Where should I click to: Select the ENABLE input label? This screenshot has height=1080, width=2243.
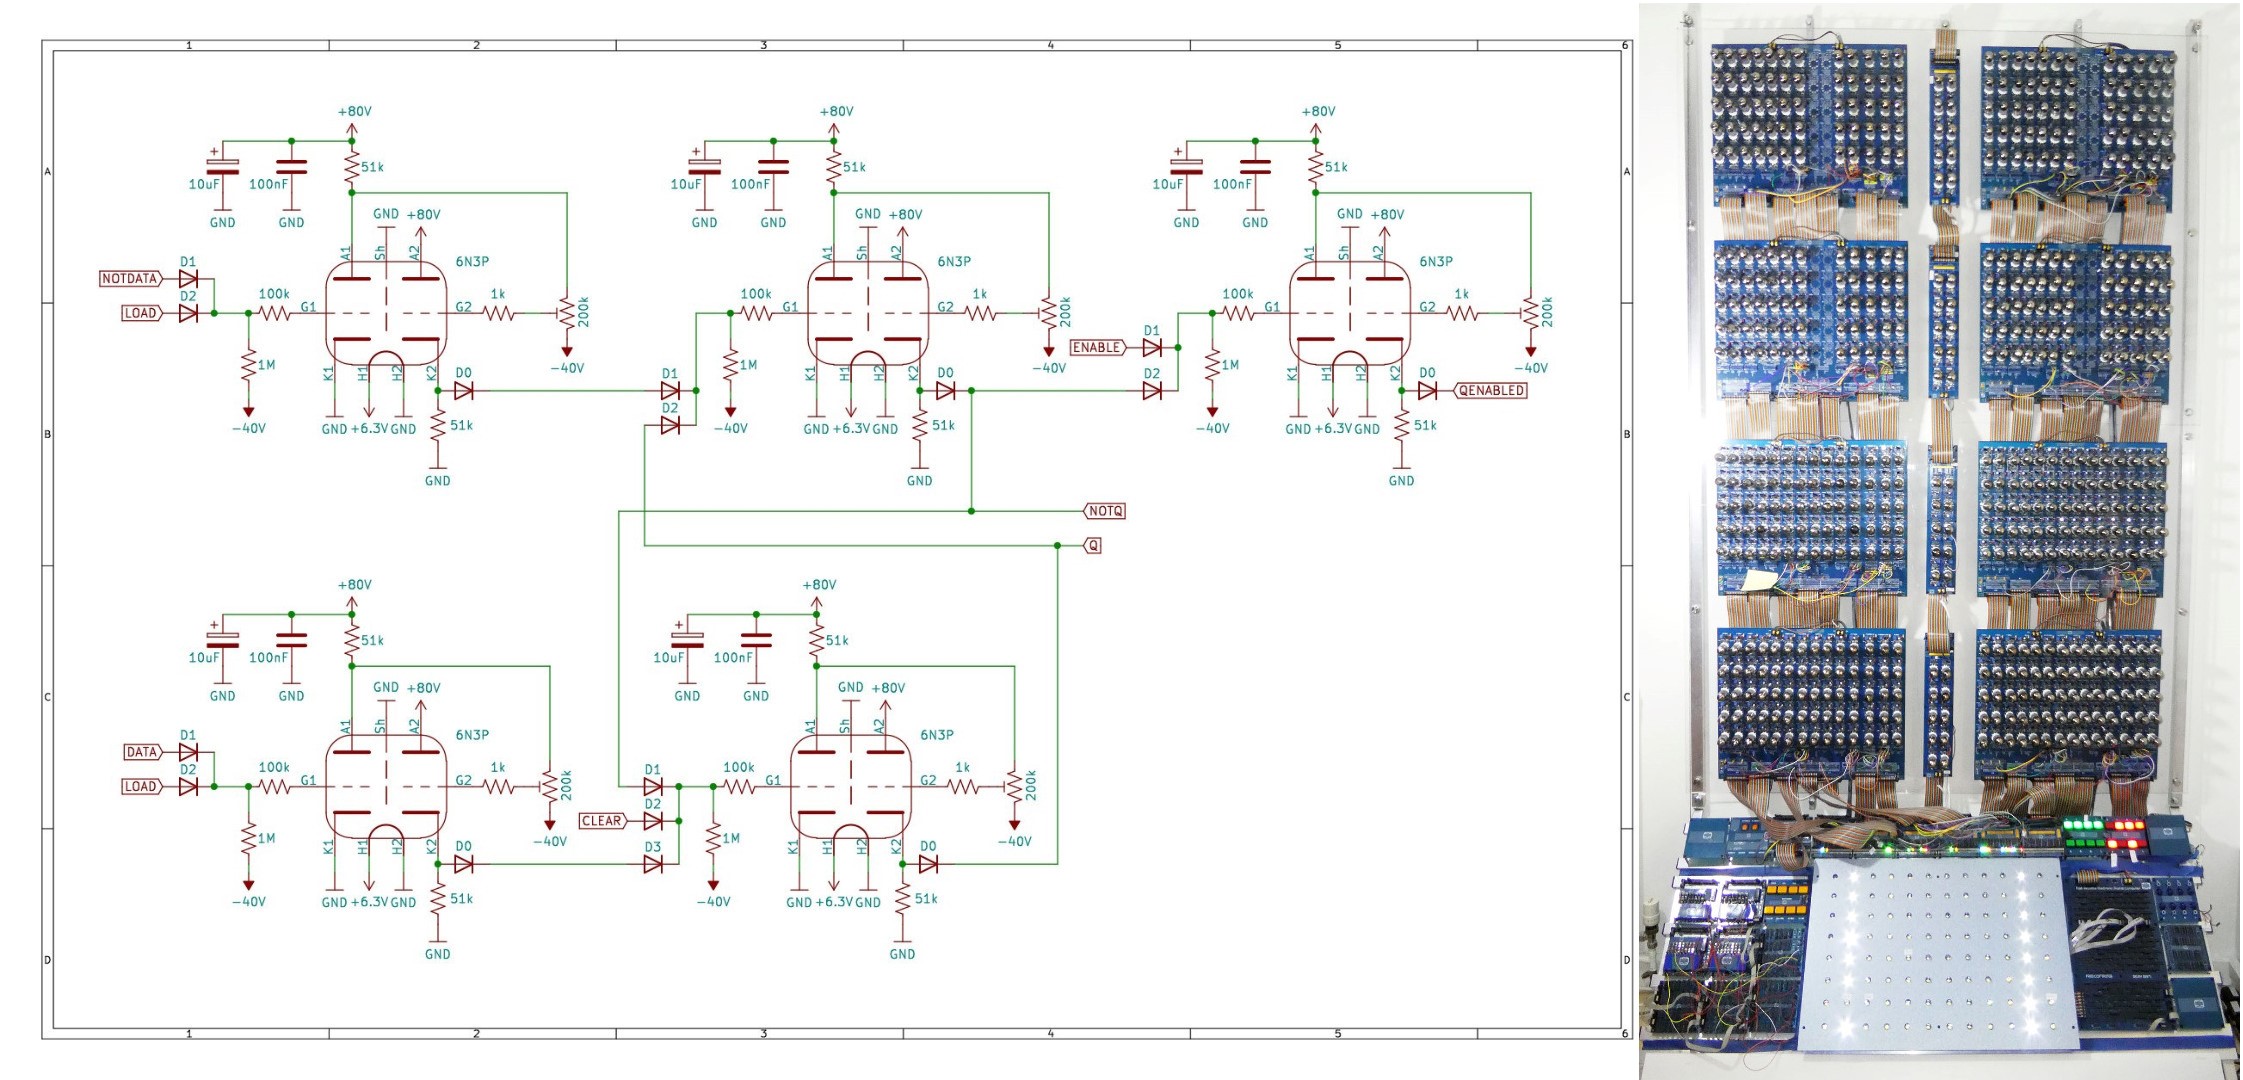point(1096,348)
